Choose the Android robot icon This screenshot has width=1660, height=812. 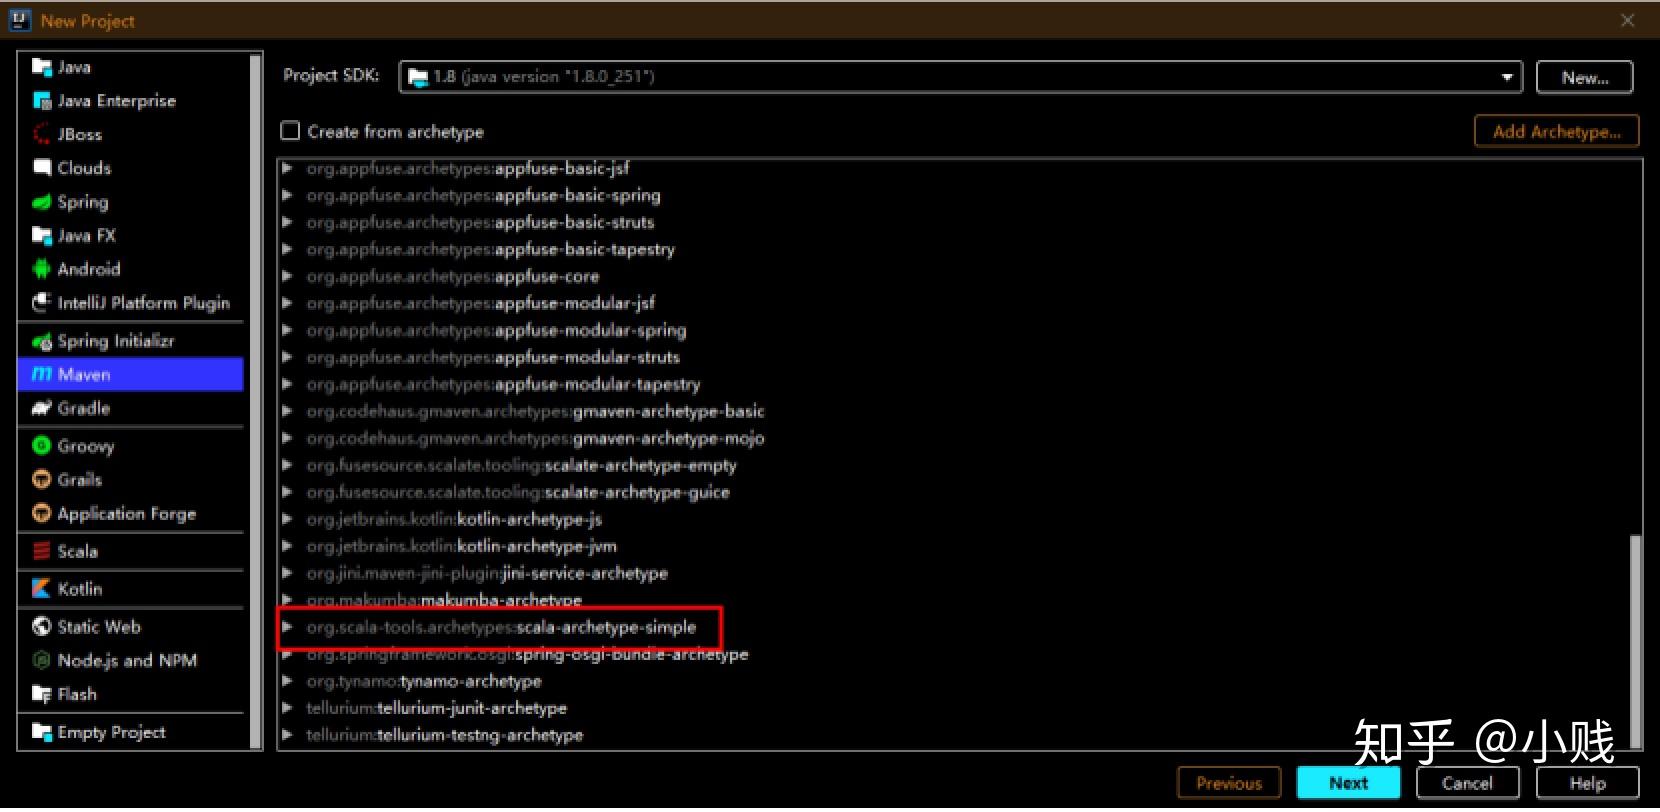[x=41, y=269]
